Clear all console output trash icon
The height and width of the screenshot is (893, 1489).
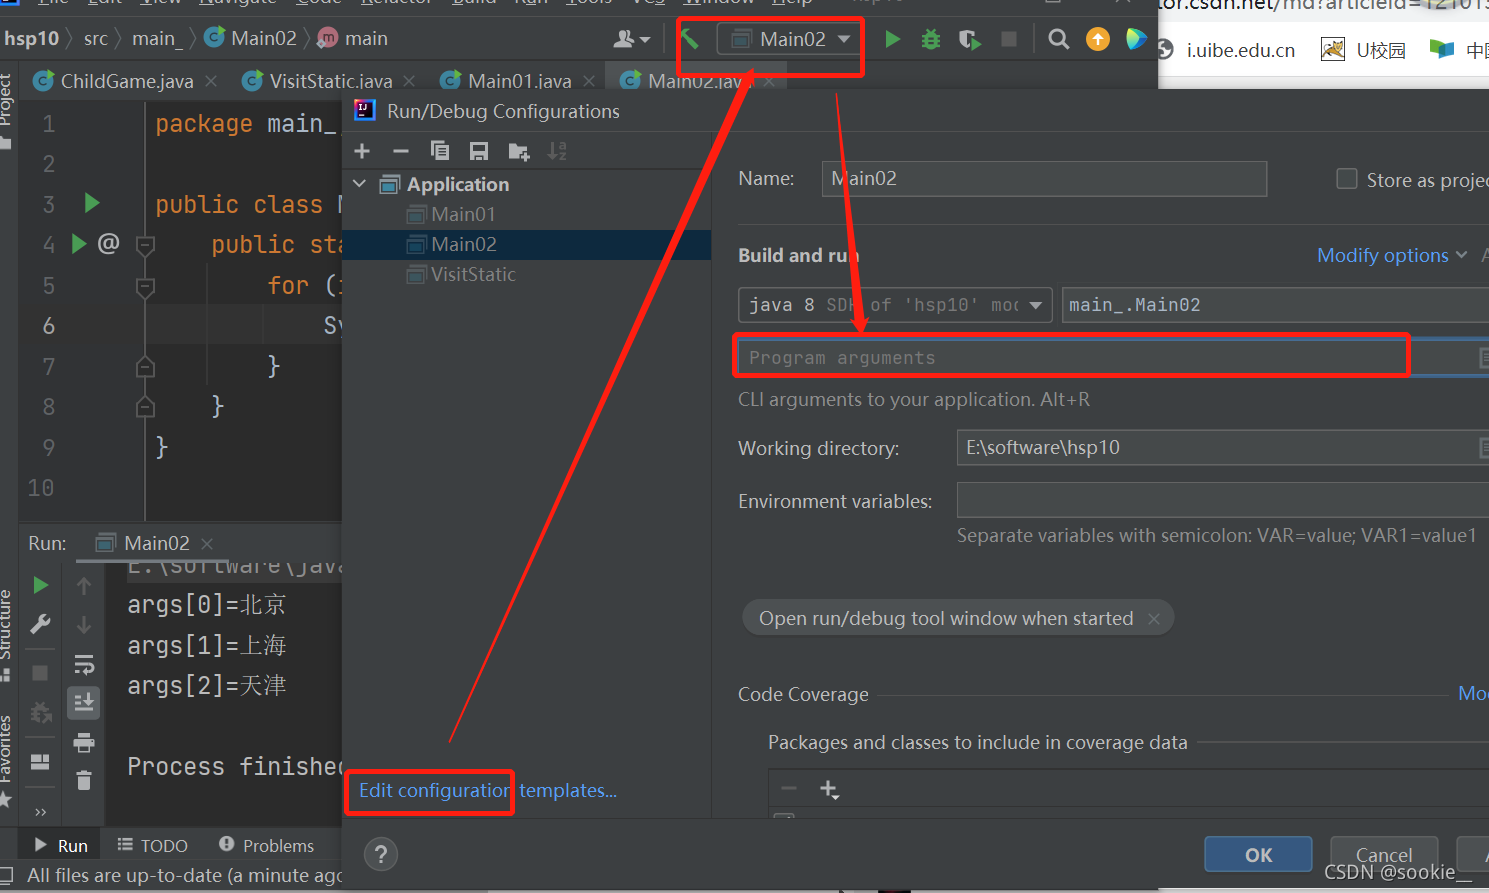pyautogui.click(x=84, y=780)
